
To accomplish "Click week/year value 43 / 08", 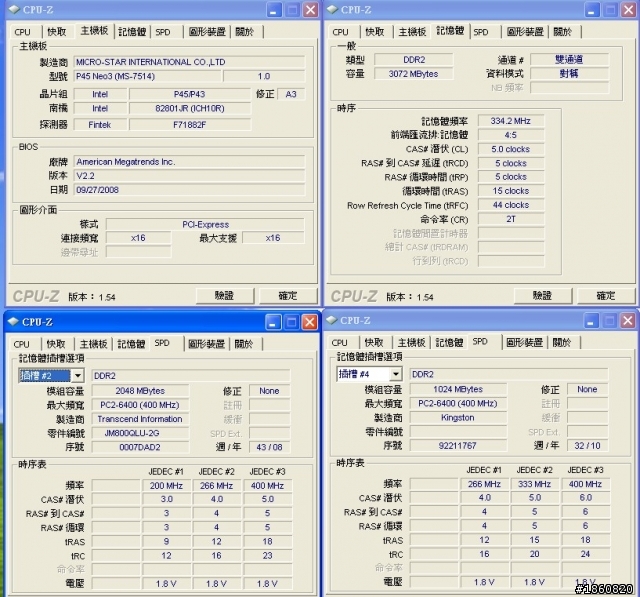I will point(269,447).
